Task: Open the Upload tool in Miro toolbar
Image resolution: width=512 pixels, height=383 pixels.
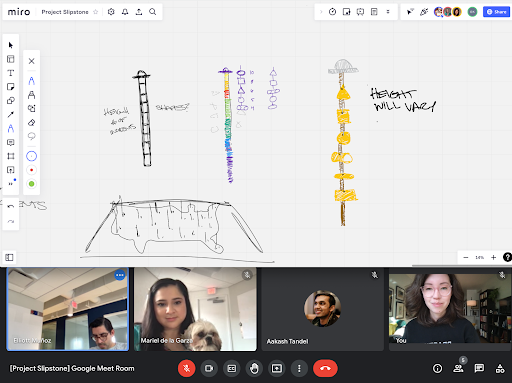Action: pos(11,170)
